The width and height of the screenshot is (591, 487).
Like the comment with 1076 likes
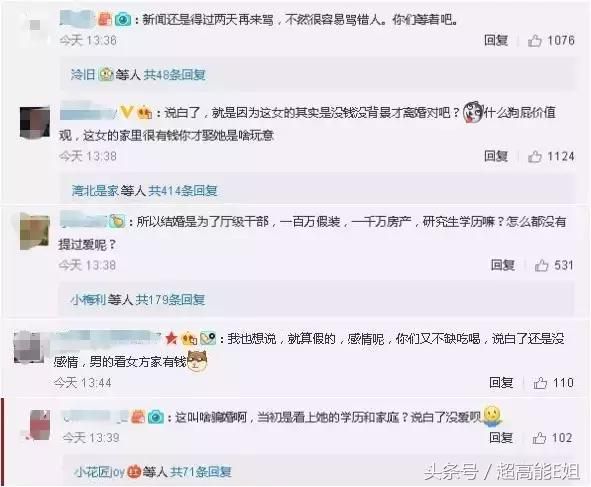(535, 40)
